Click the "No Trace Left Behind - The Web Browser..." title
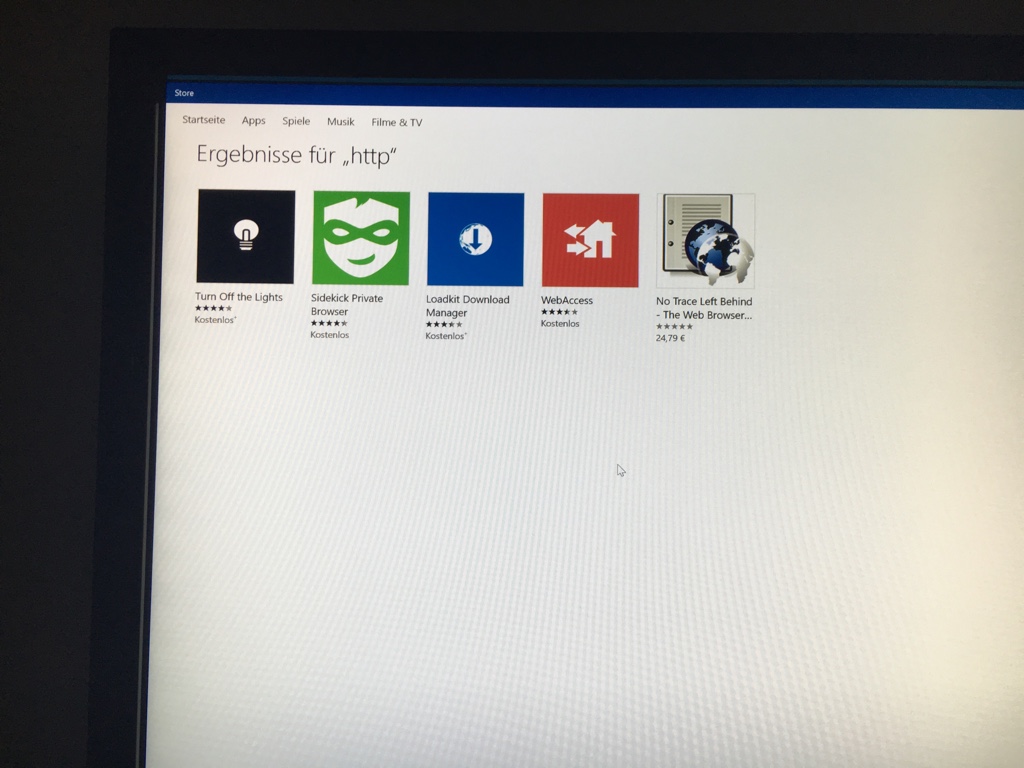1024x768 pixels. click(704, 308)
